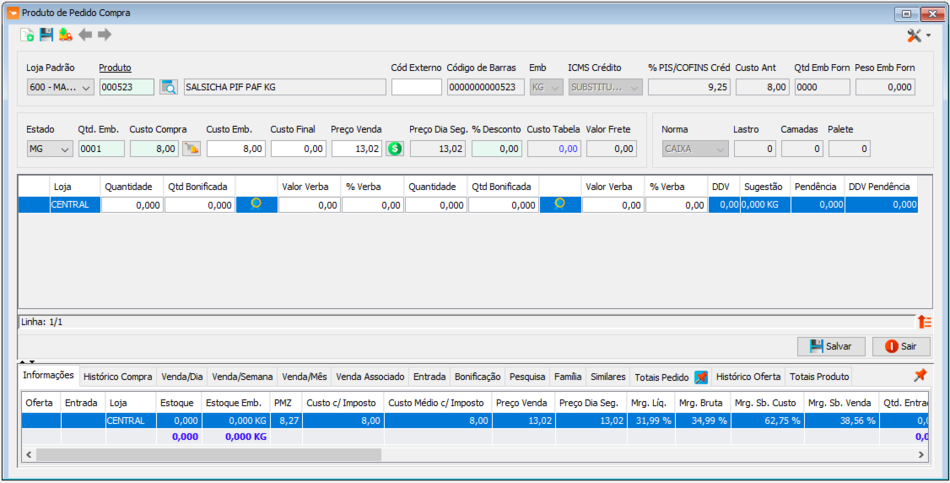Click the red sort arrow icon below grid
The width and height of the screenshot is (950, 483).
click(x=924, y=322)
